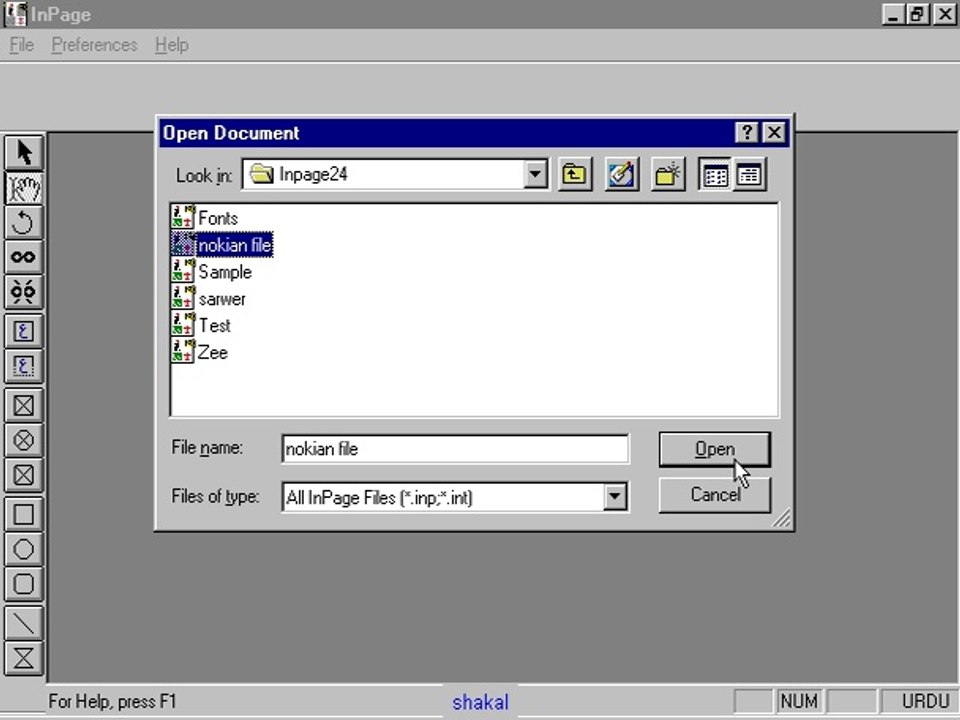The height and width of the screenshot is (720, 960).
Task: Select the rotate tool
Action: pyautogui.click(x=23, y=222)
